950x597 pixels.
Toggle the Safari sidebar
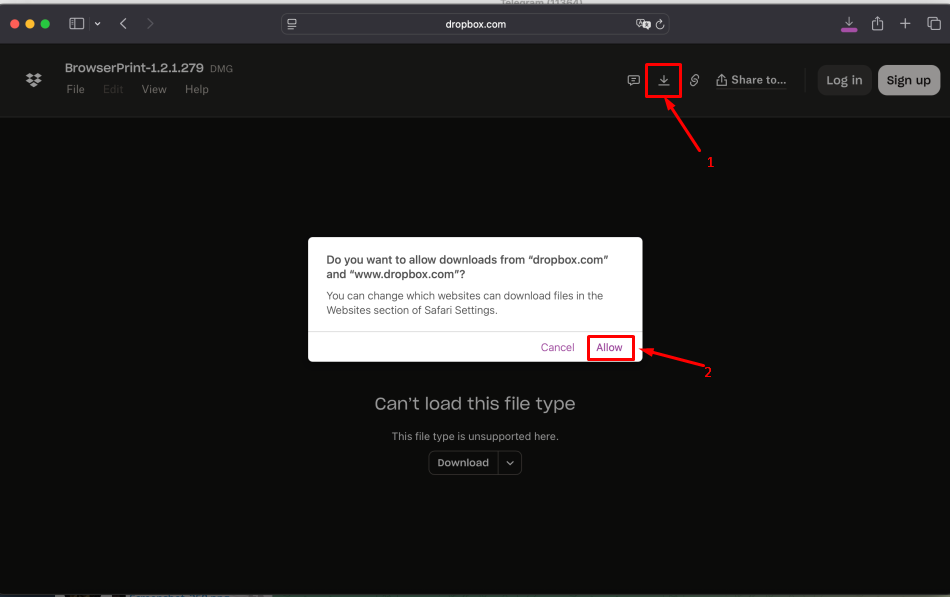click(76, 24)
